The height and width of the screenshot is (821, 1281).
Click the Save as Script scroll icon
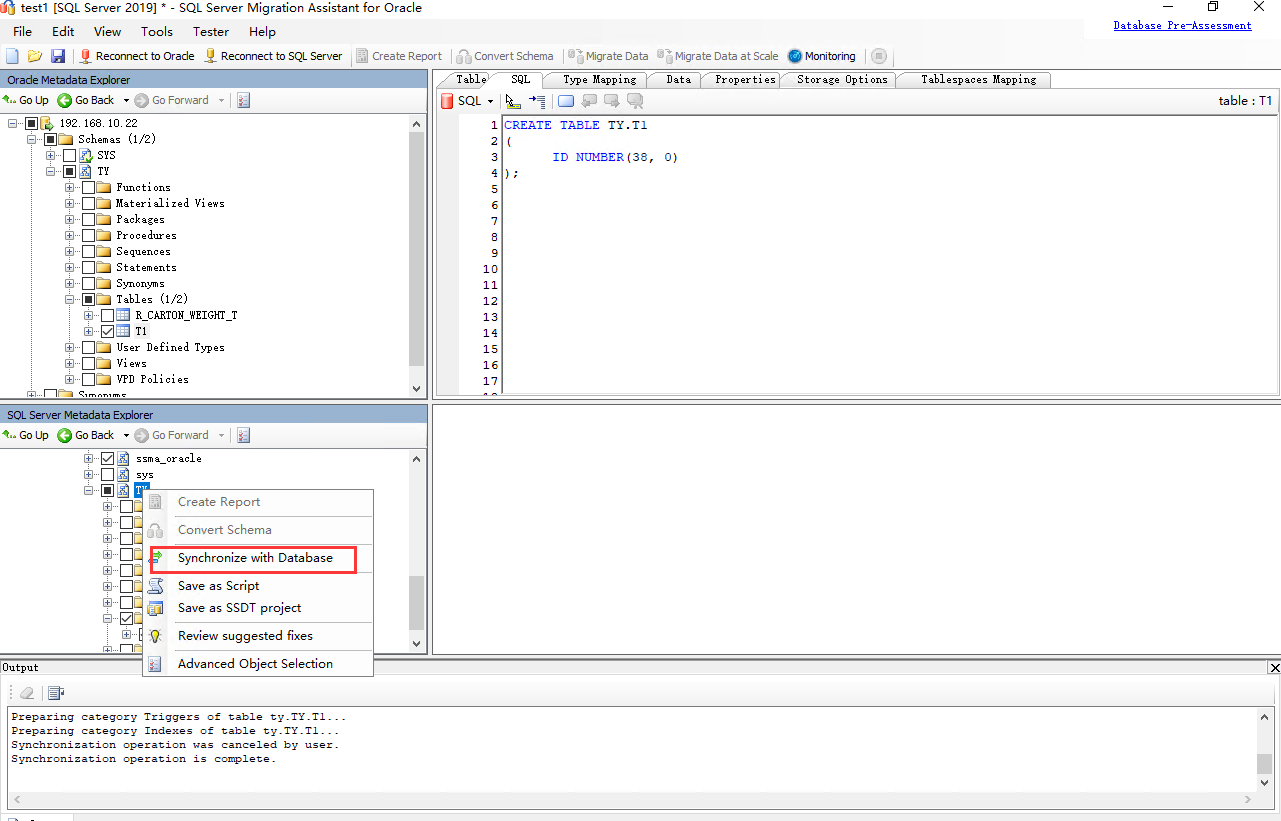(155, 586)
